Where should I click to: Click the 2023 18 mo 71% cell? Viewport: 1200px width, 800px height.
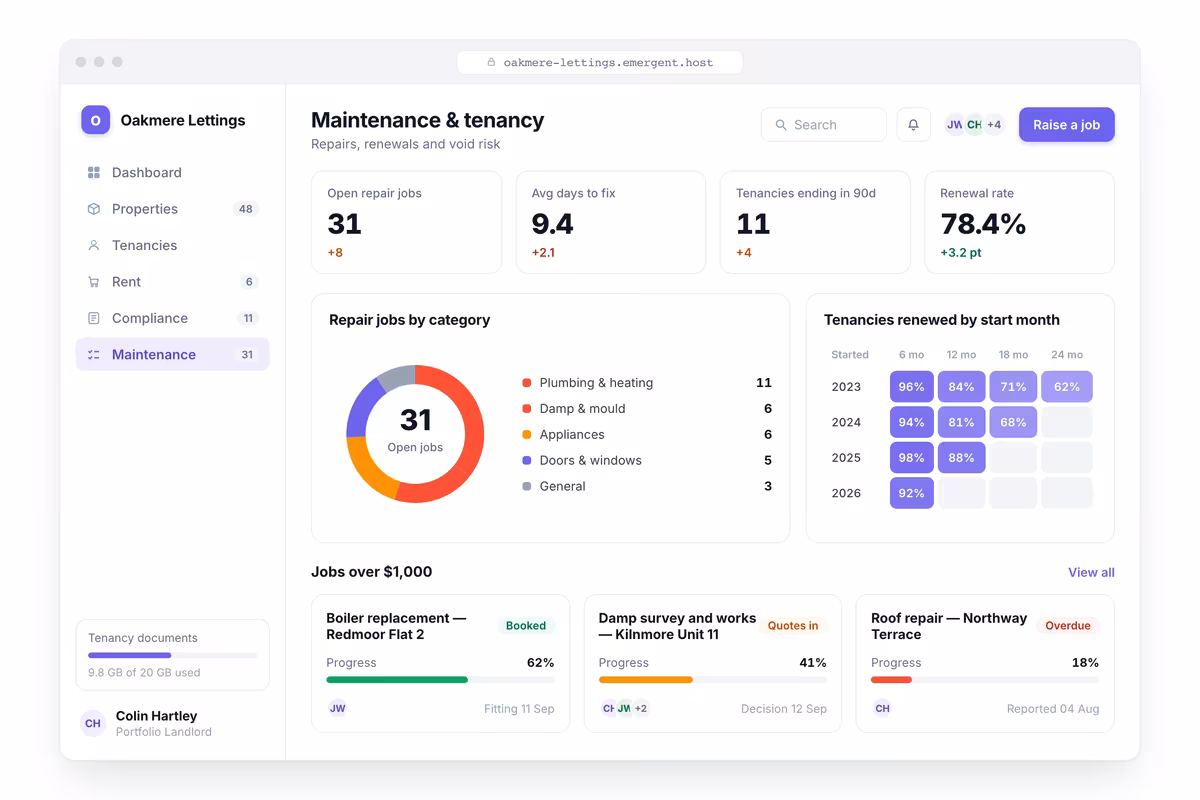coord(1013,387)
